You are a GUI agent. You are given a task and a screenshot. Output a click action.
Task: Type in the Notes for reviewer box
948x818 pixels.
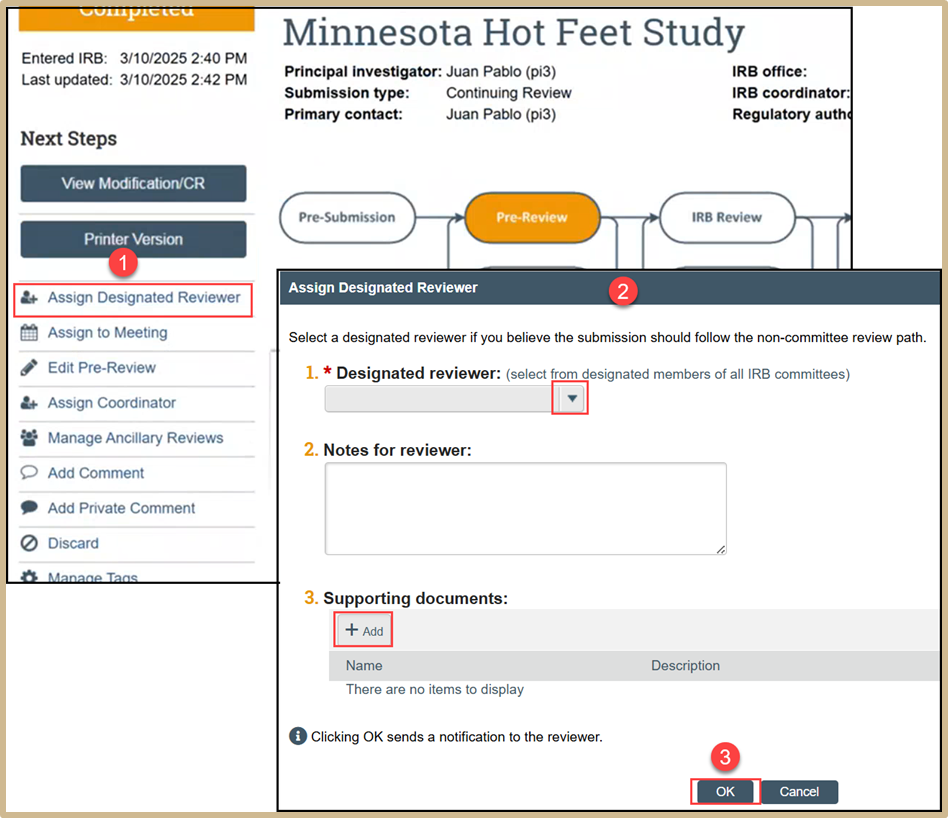point(525,508)
